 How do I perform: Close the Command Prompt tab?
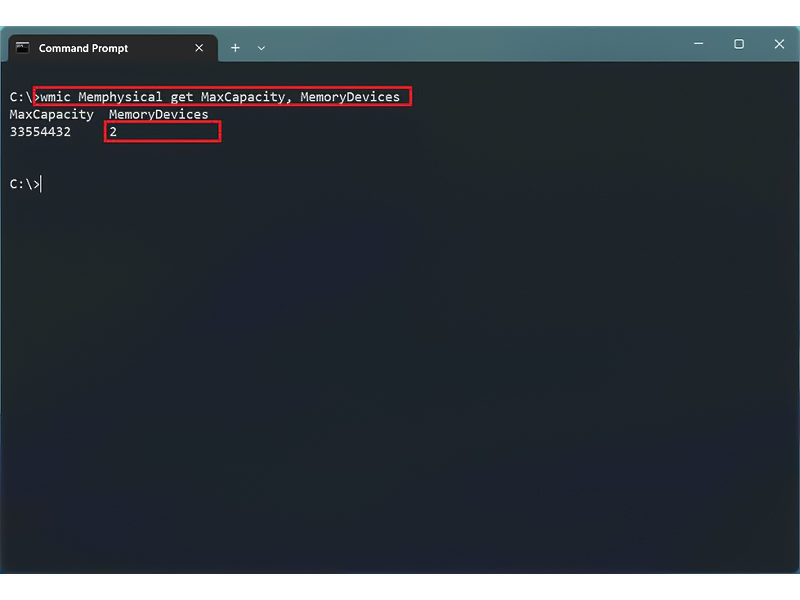[199, 48]
